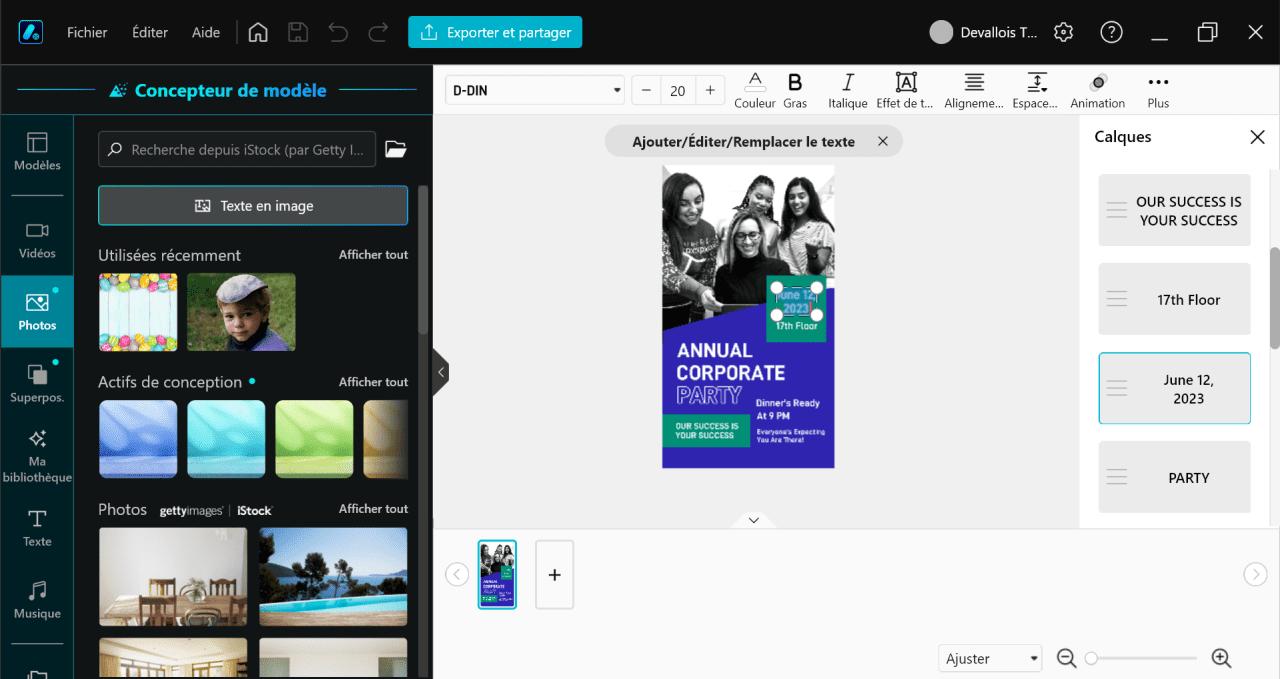The height and width of the screenshot is (679, 1280).
Task: Click Exporter et partager button
Action: point(495,32)
